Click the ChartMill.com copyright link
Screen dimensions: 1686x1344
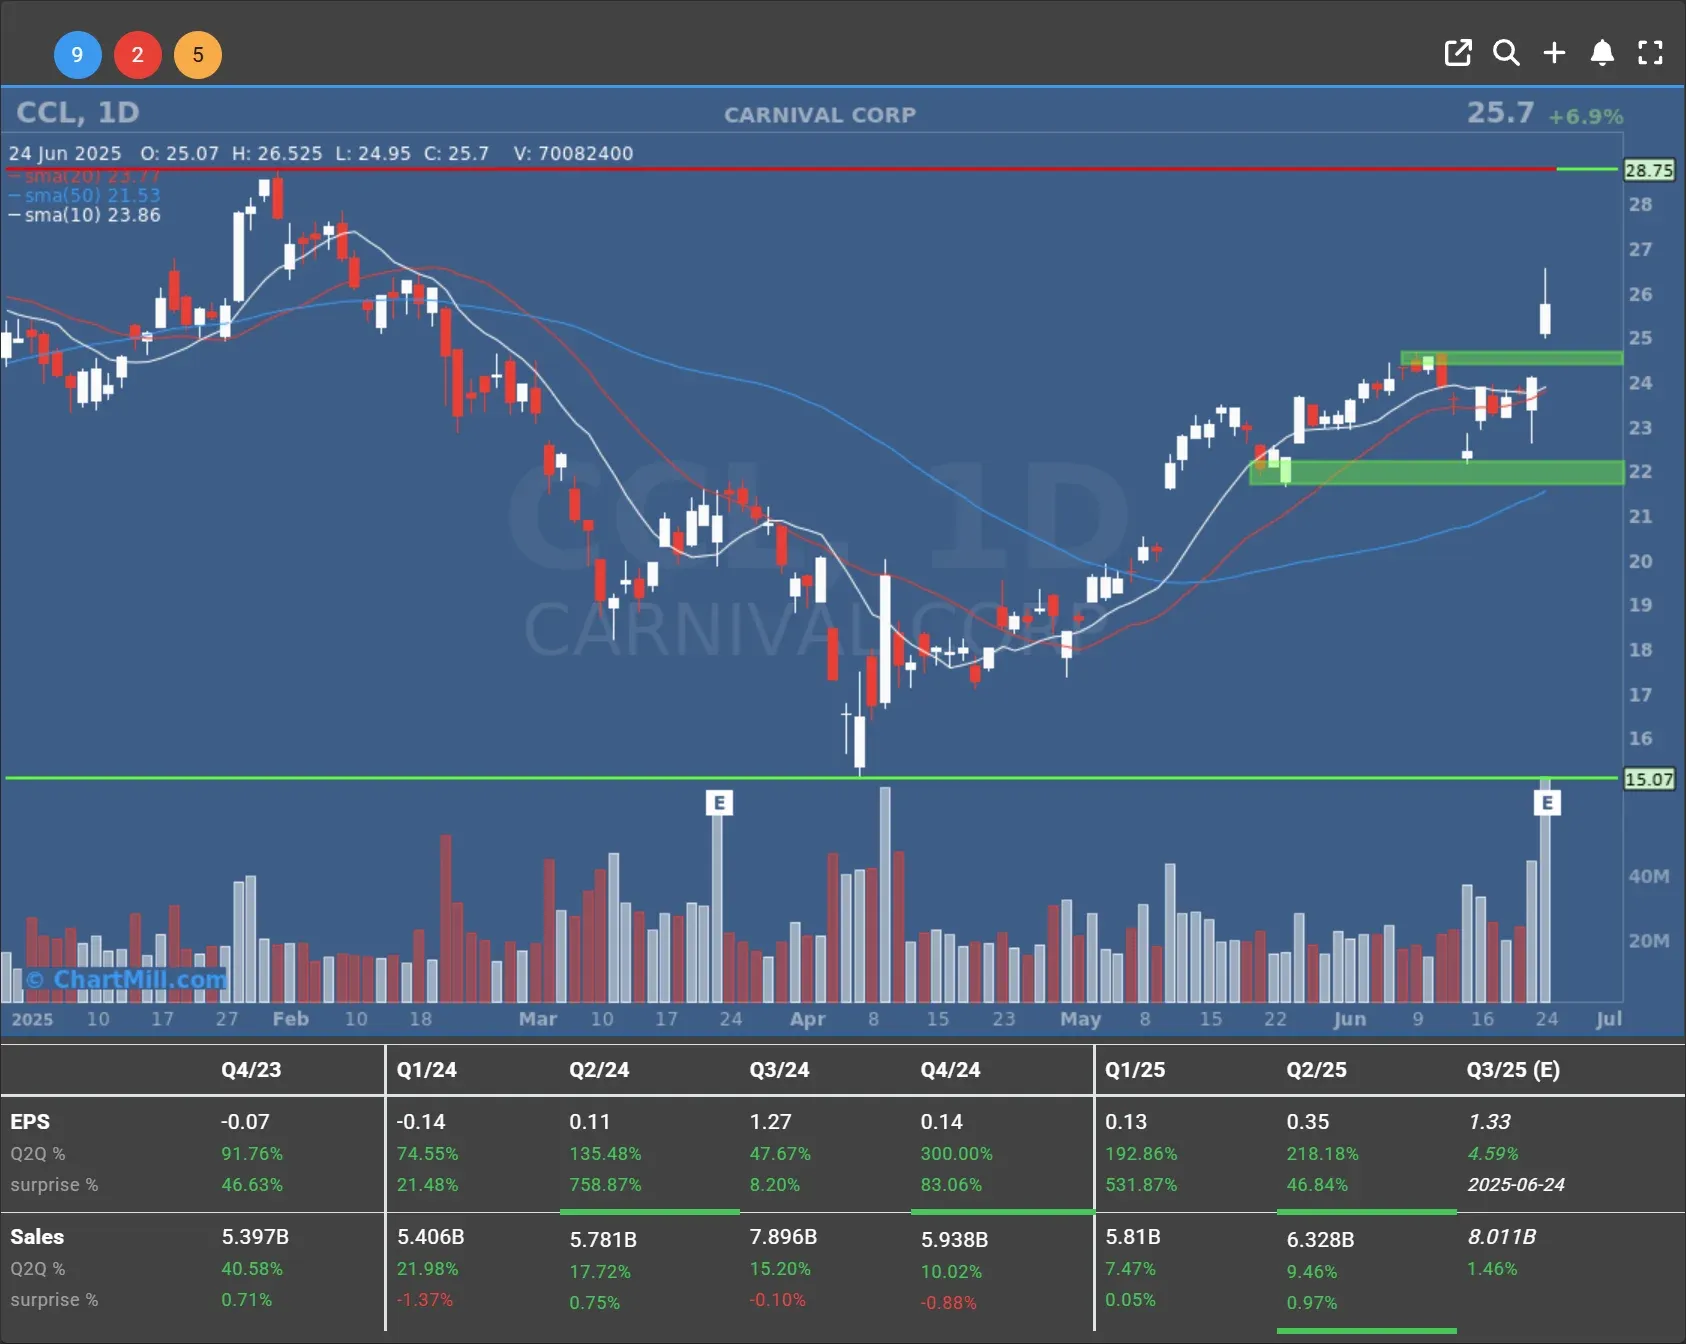pos(126,979)
